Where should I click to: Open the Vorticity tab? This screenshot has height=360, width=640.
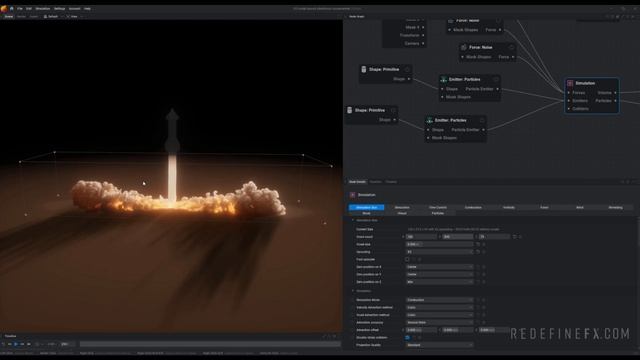tap(509, 207)
